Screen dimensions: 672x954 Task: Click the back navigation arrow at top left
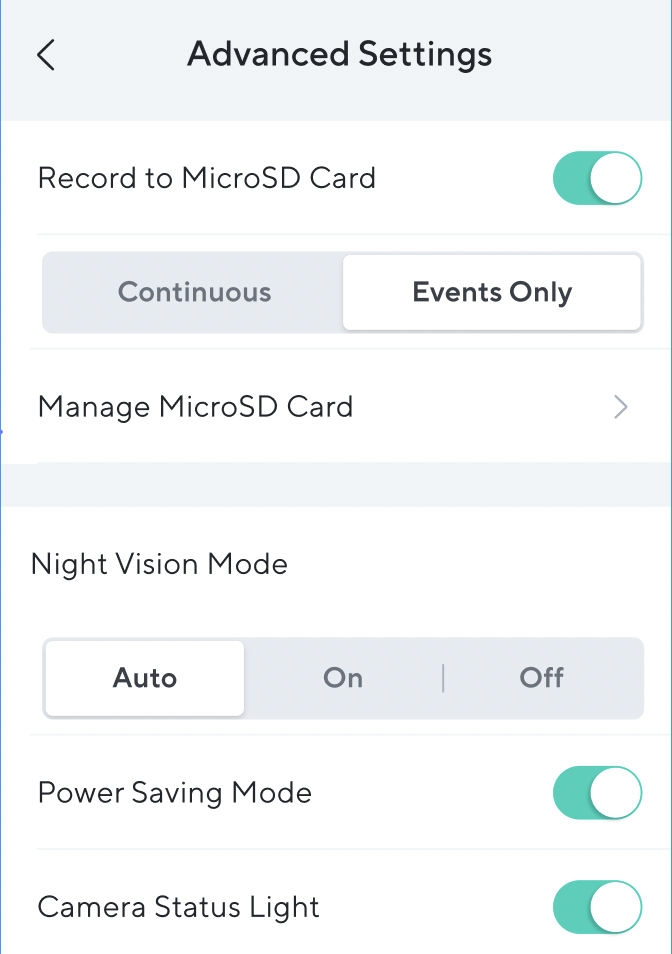coord(45,55)
